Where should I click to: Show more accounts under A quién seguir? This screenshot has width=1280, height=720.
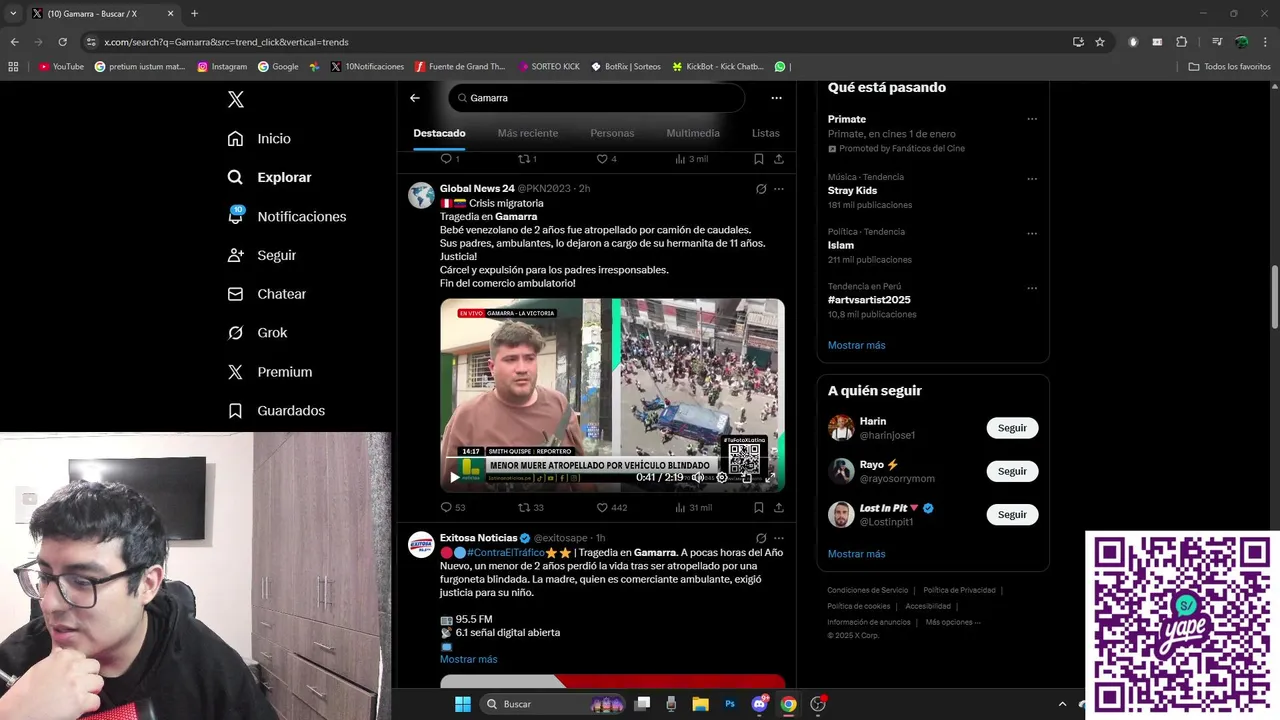tap(856, 554)
